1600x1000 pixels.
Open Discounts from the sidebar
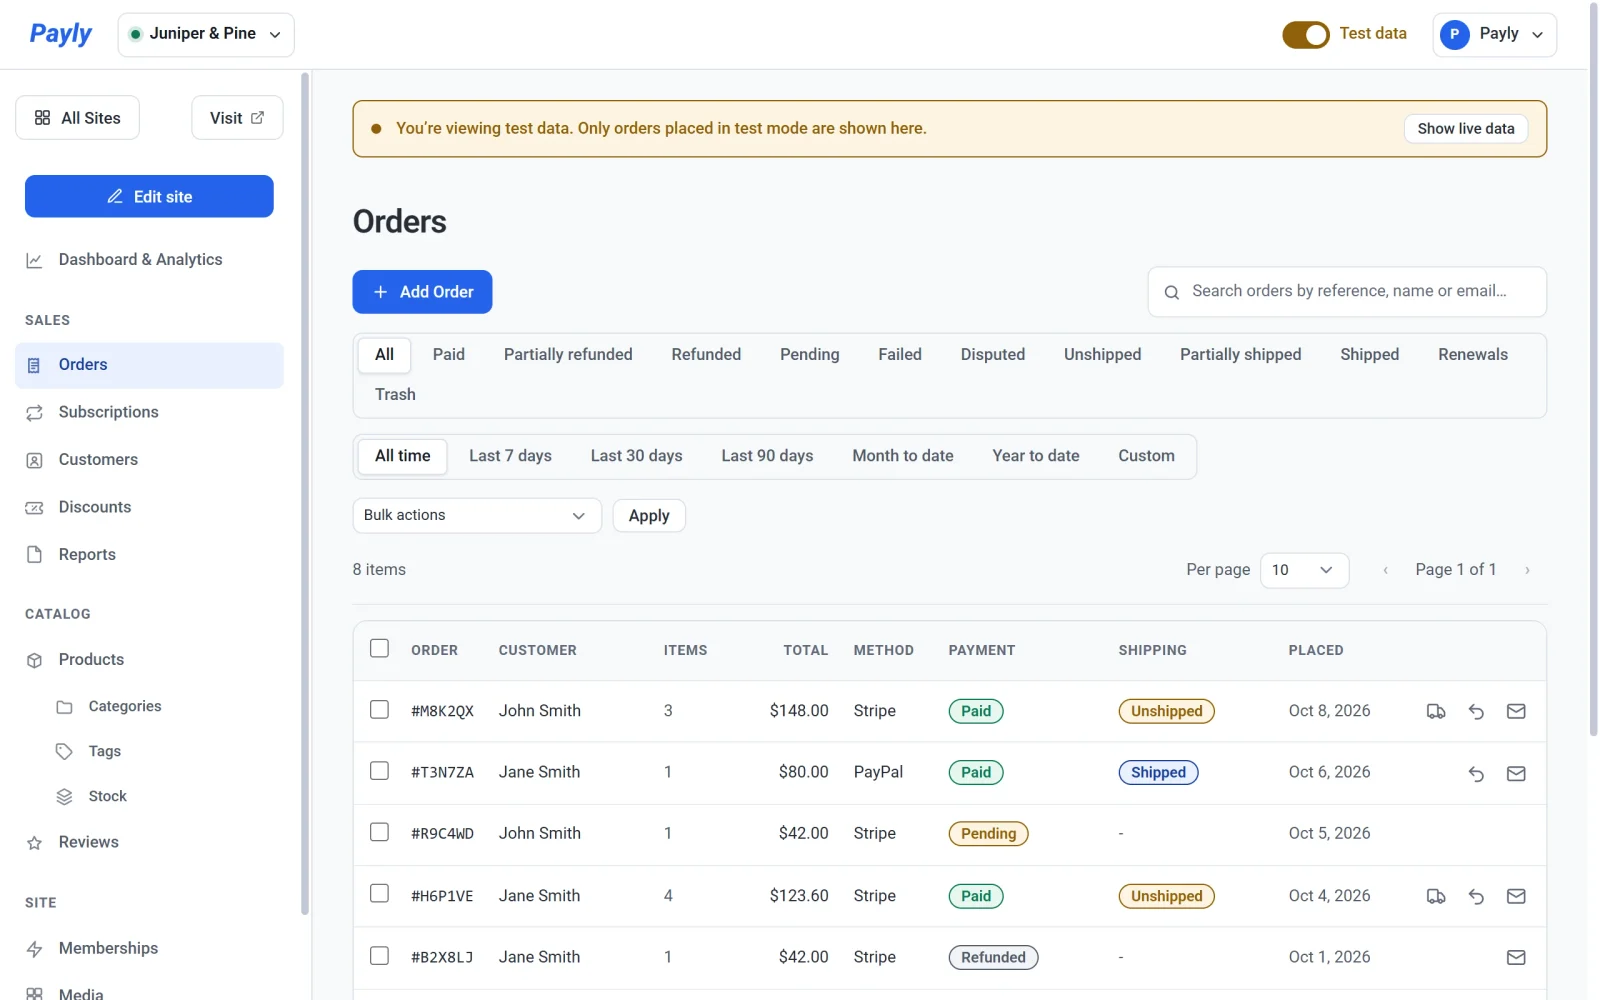[x=149, y=507]
